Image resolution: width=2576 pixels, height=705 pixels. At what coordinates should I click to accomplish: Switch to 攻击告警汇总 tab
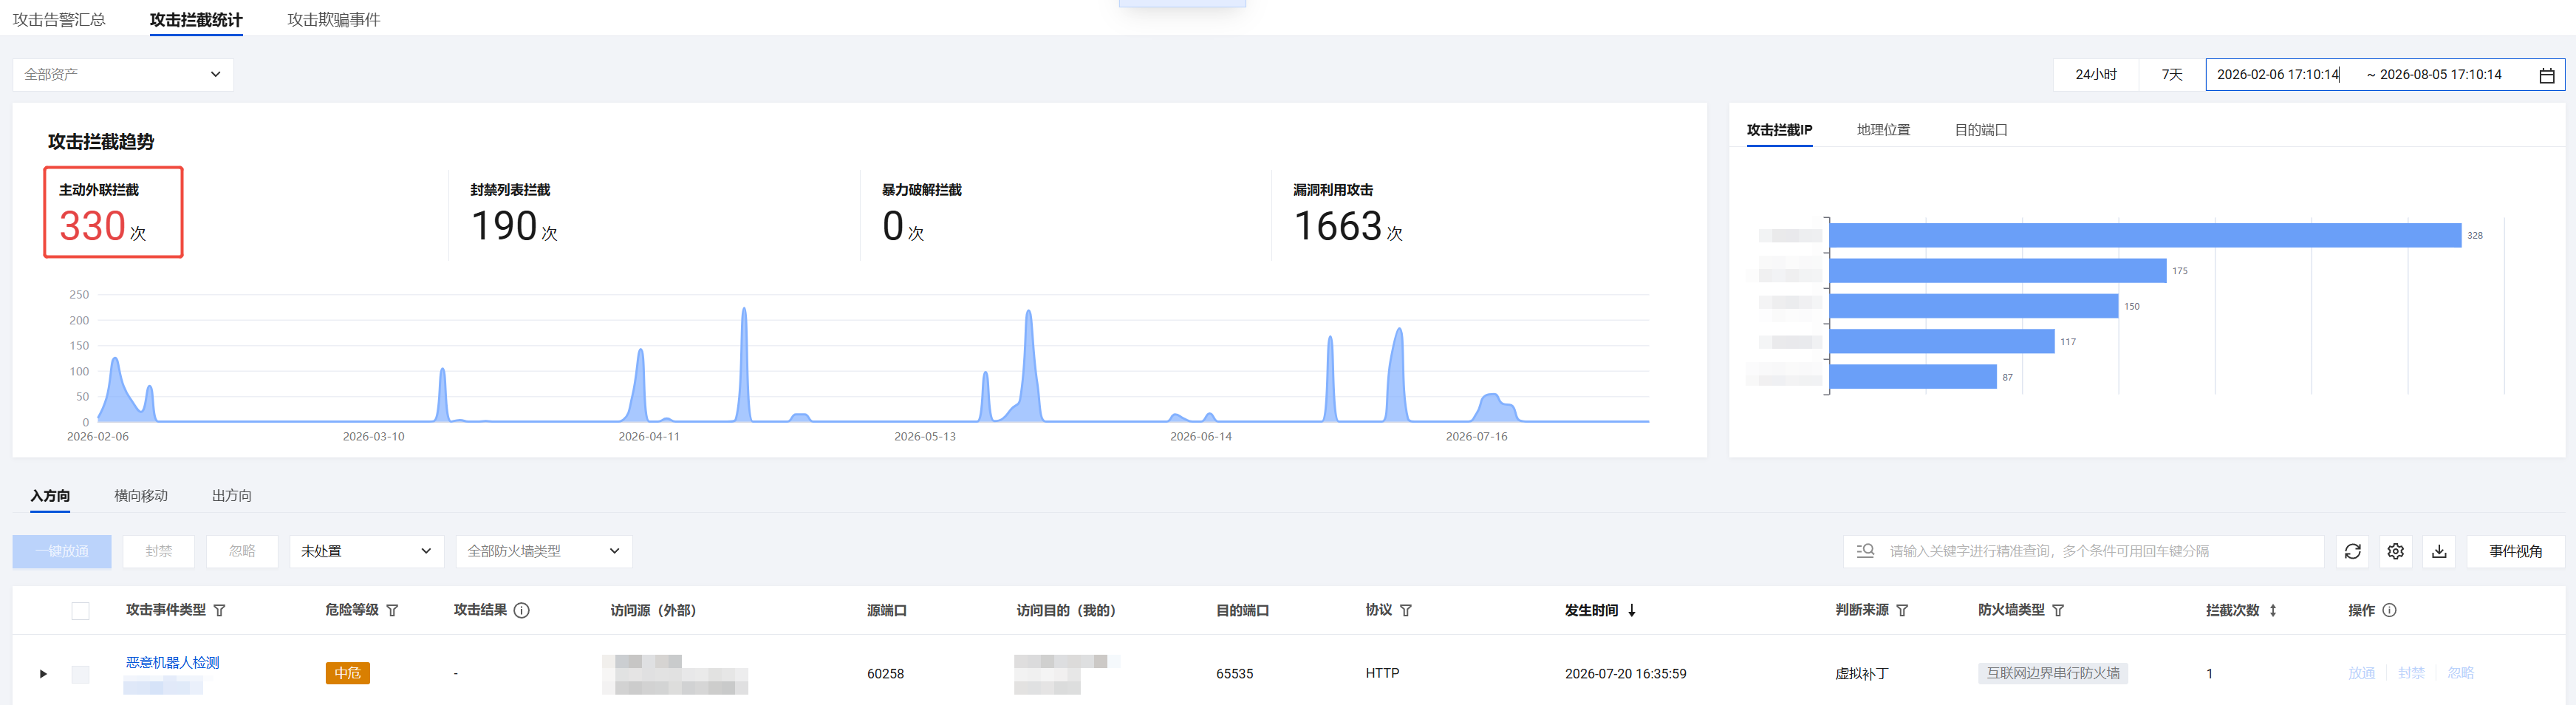pyautogui.click(x=59, y=19)
